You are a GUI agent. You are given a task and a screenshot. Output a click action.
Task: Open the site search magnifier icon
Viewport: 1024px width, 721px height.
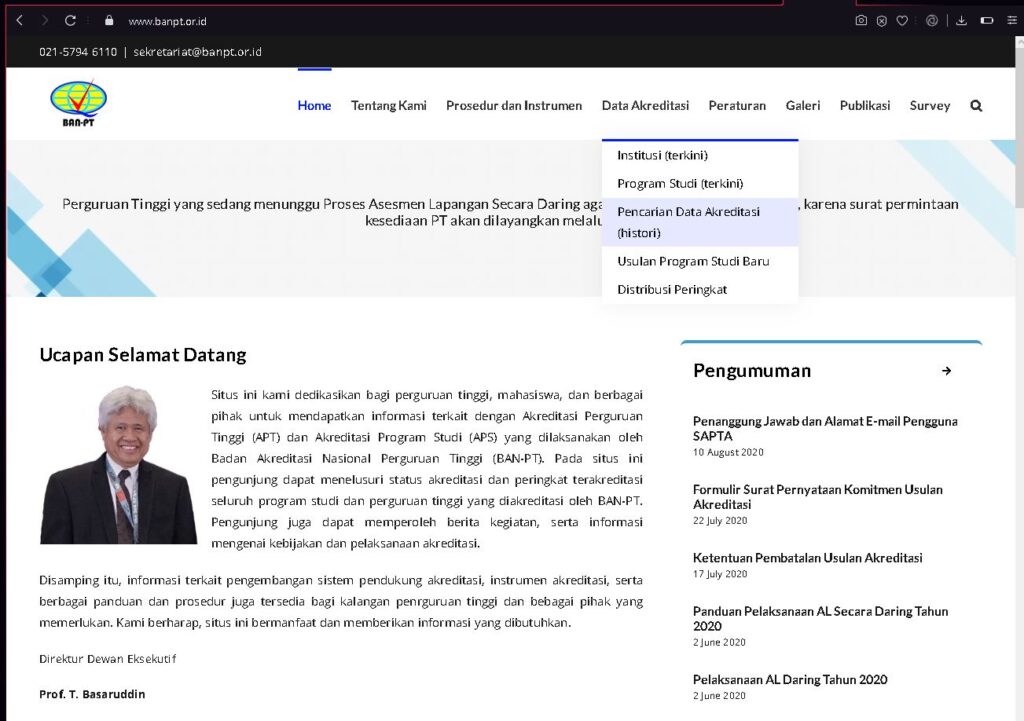976,105
